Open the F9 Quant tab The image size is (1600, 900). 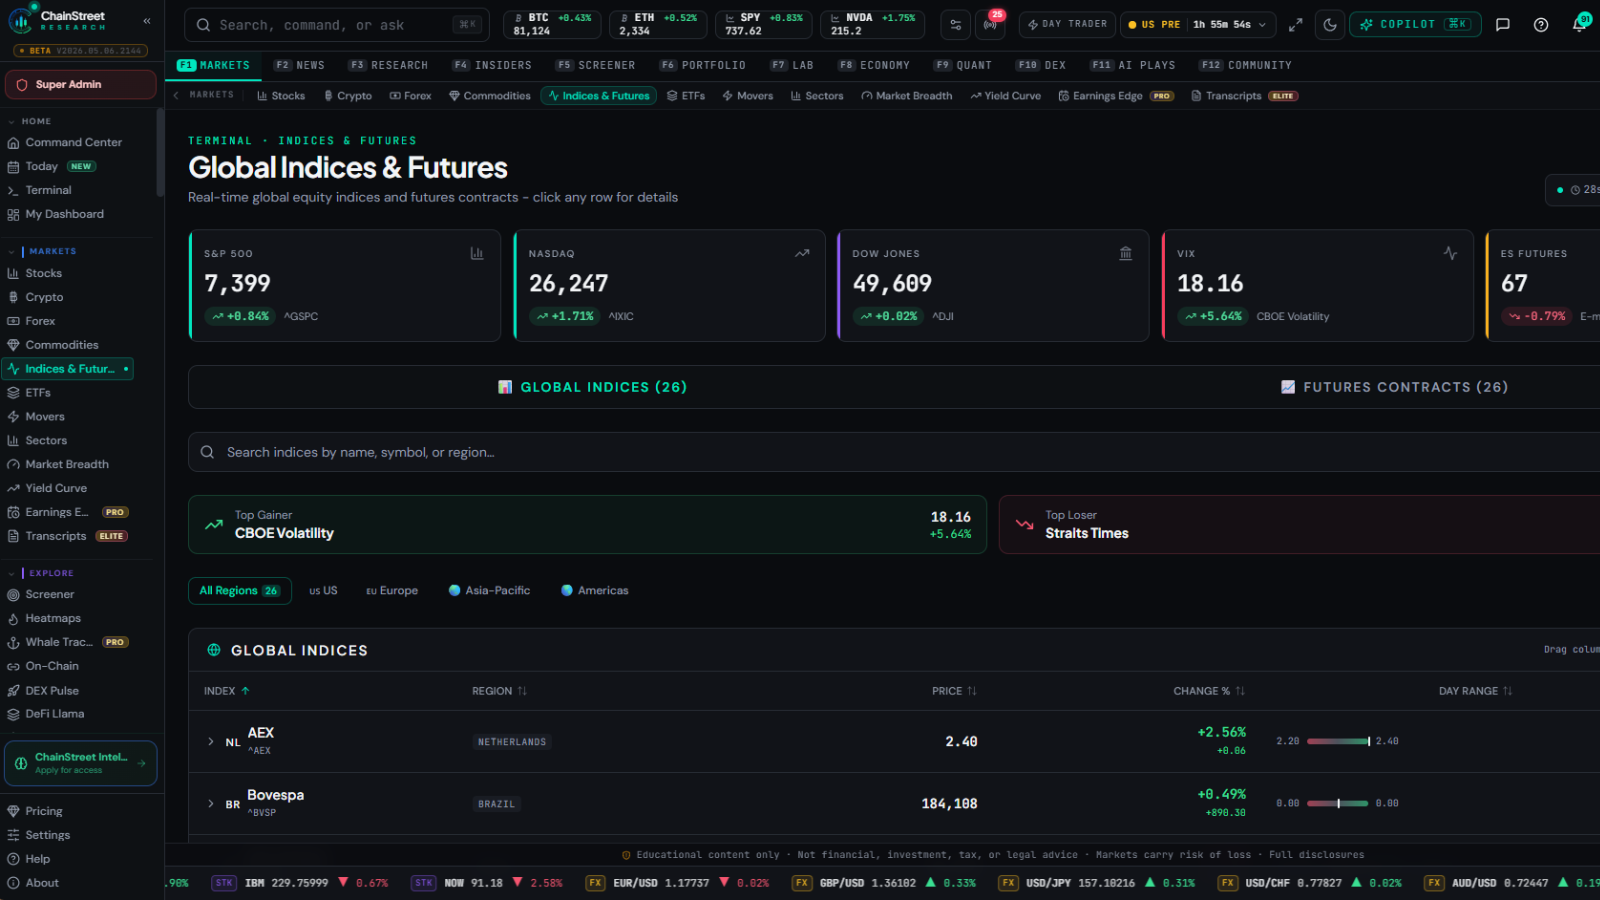963,66
